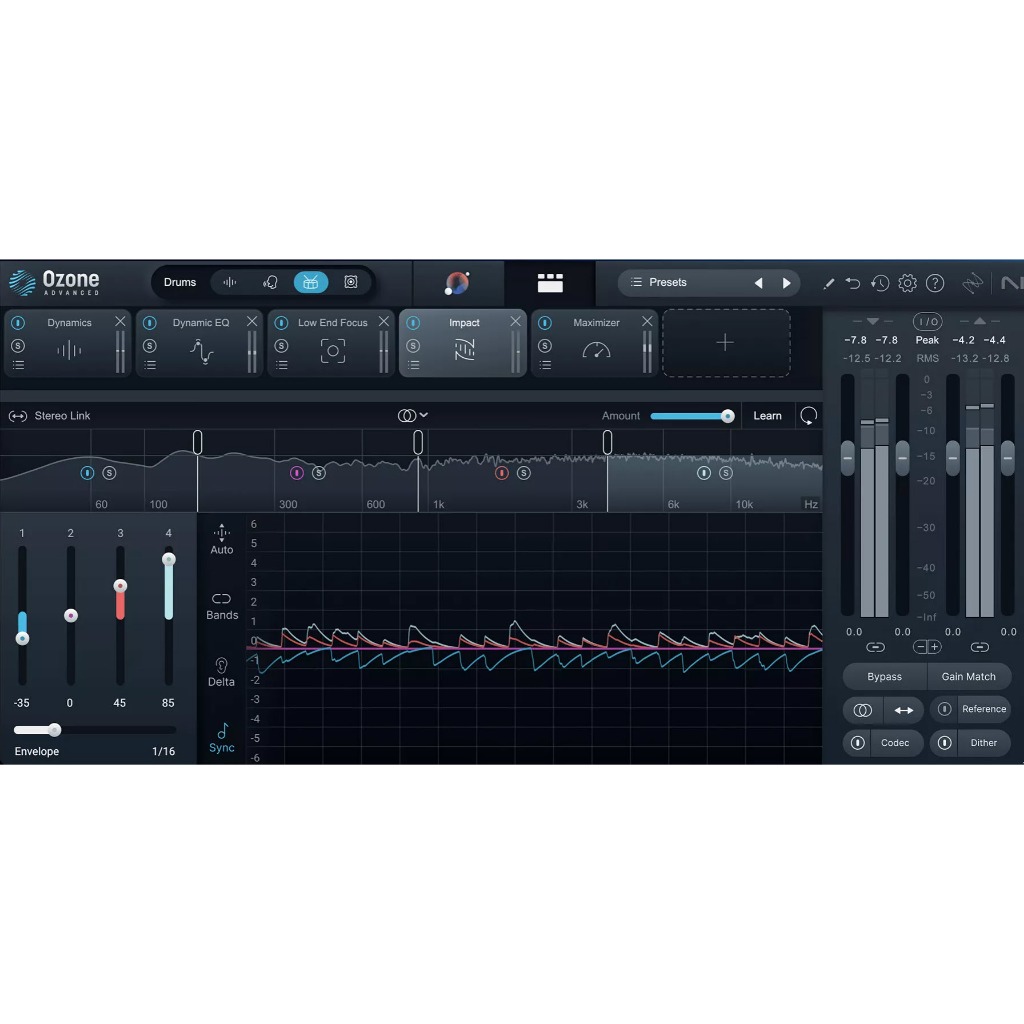Add a new module with plus
The width and height of the screenshot is (1024, 1024).
726,343
